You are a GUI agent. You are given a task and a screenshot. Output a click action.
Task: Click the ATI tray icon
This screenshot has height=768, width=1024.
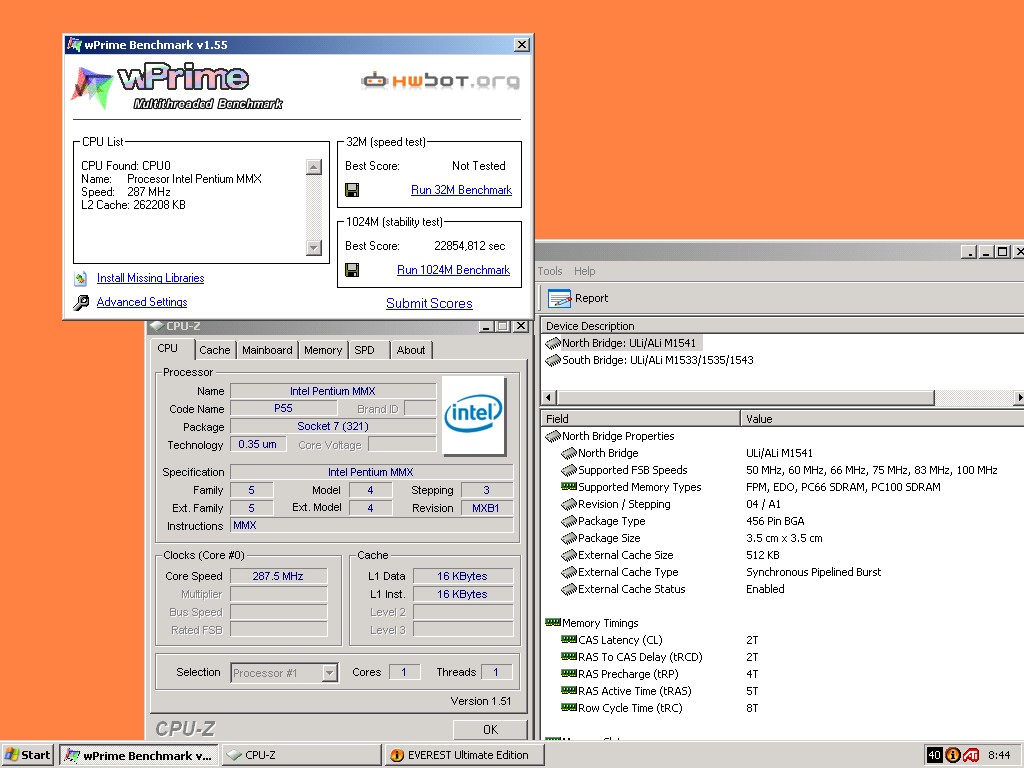(x=970, y=756)
